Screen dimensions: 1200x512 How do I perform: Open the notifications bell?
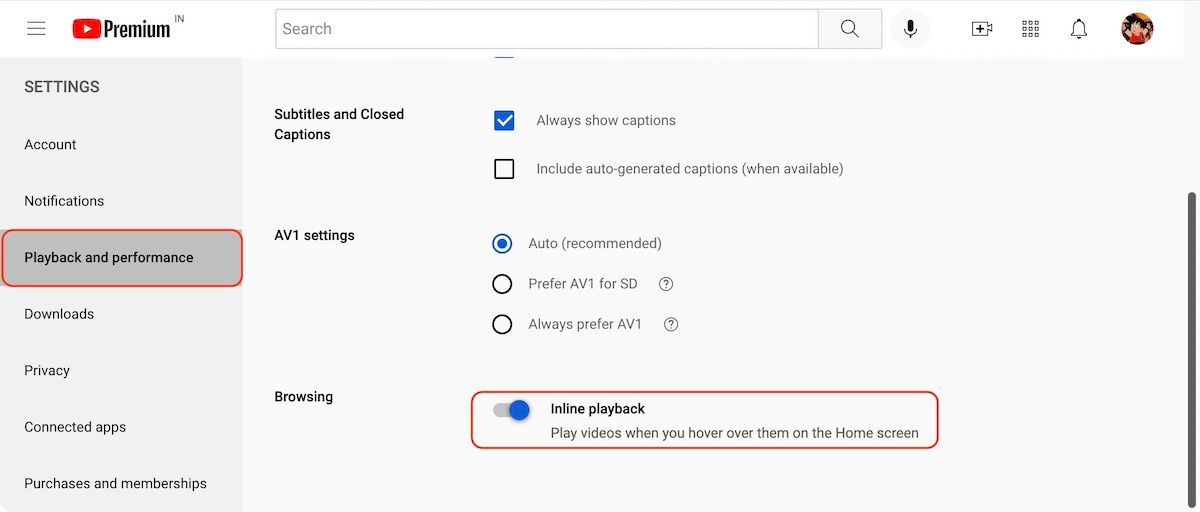click(x=1078, y=29)
